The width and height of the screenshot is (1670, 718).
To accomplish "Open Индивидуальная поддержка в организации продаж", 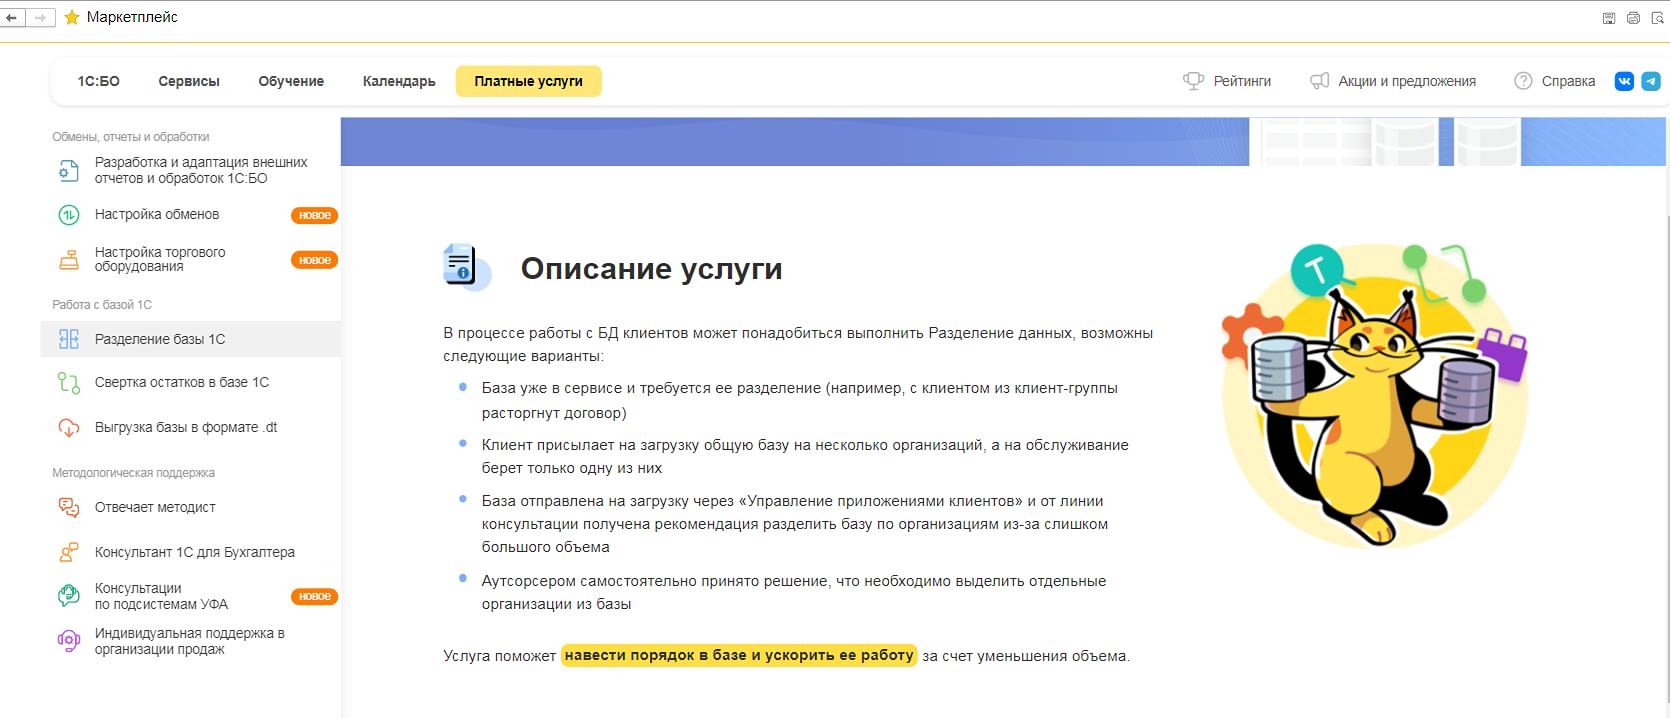I will [x=190, y=641].
